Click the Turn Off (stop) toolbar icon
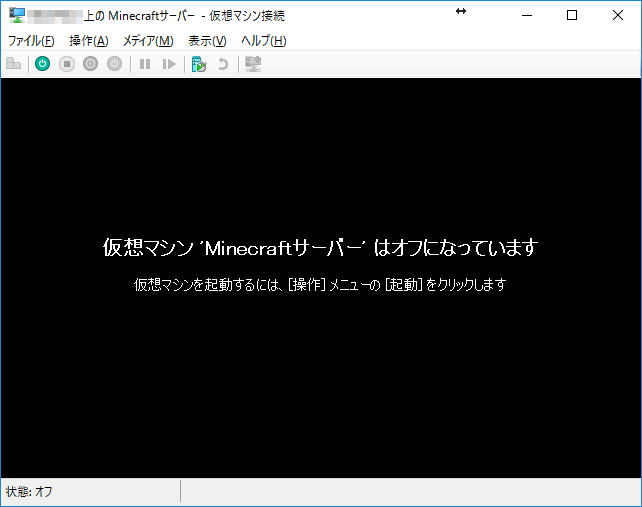Viewport: 642px width, 507px height. [x=67, y=64]
